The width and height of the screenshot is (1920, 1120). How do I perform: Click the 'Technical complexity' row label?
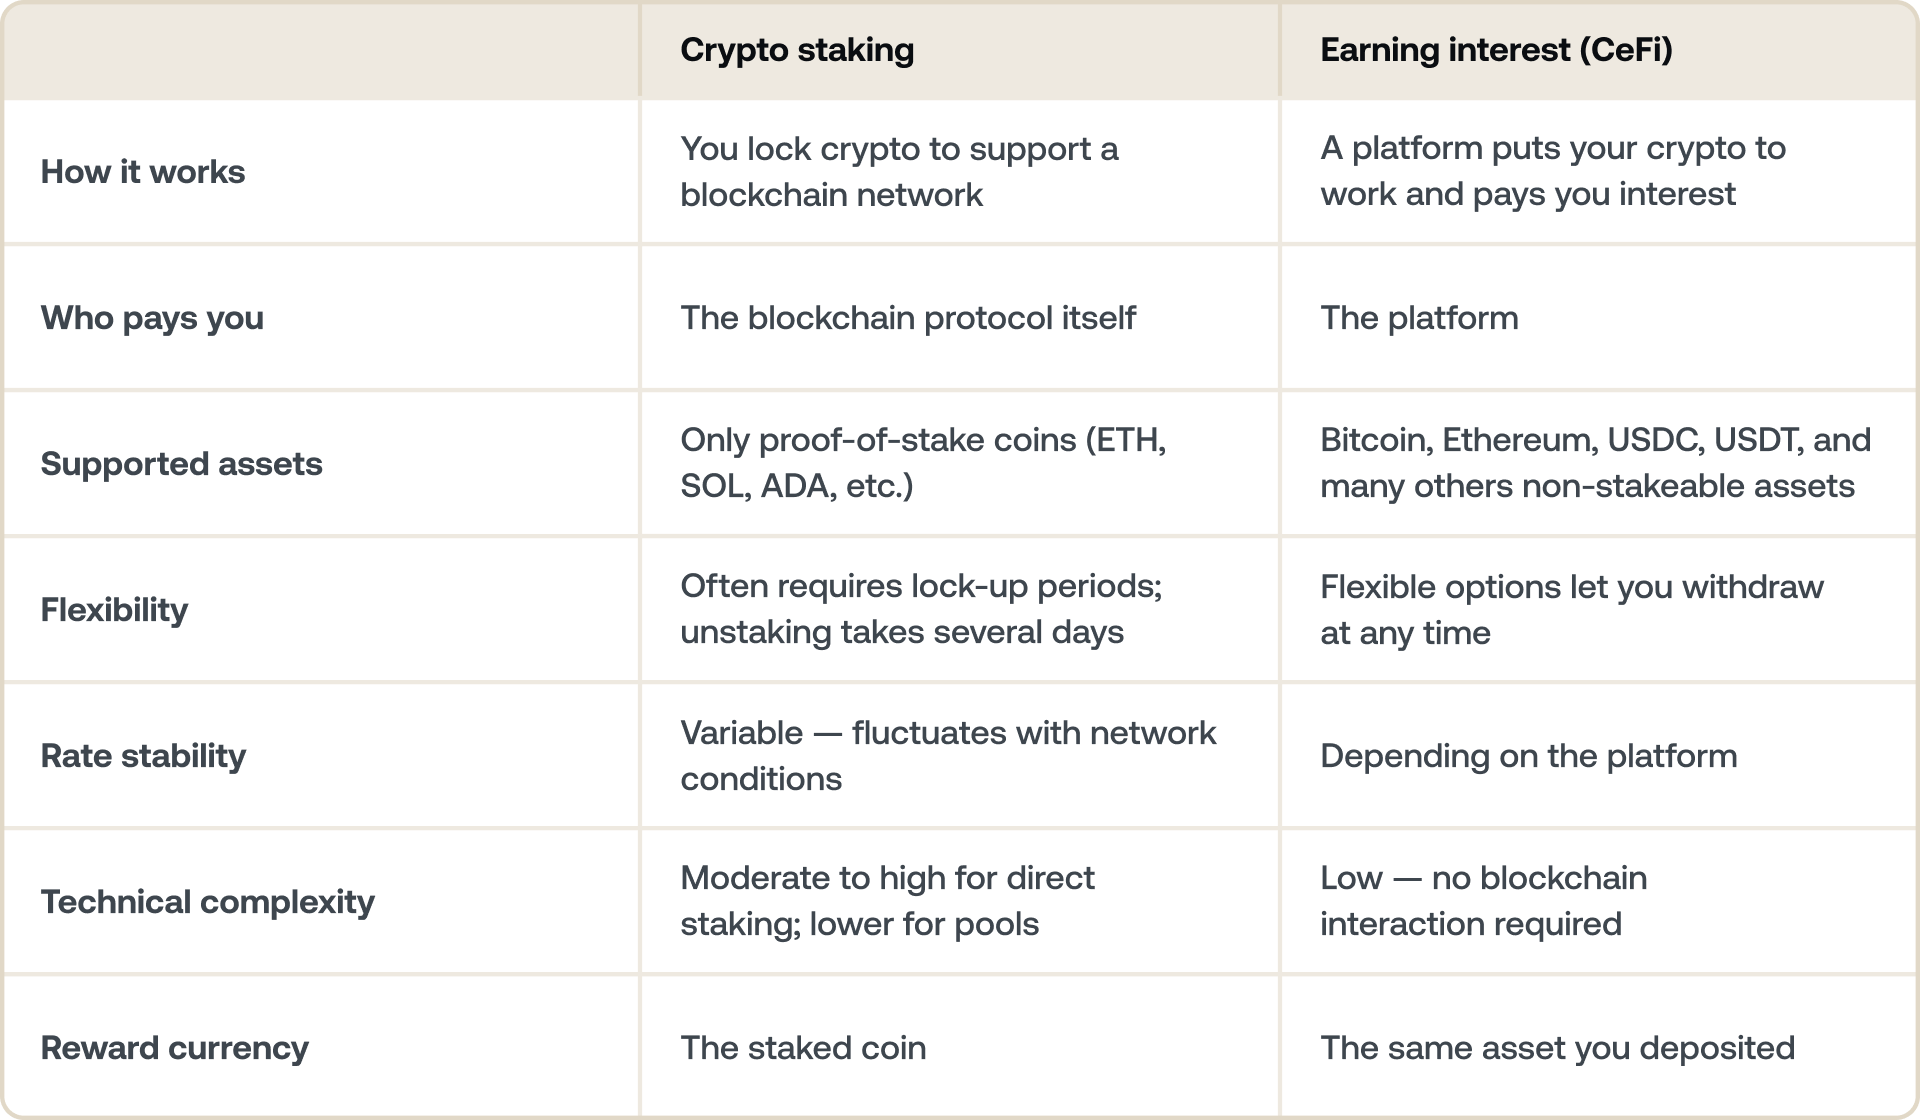coord(207,902)
